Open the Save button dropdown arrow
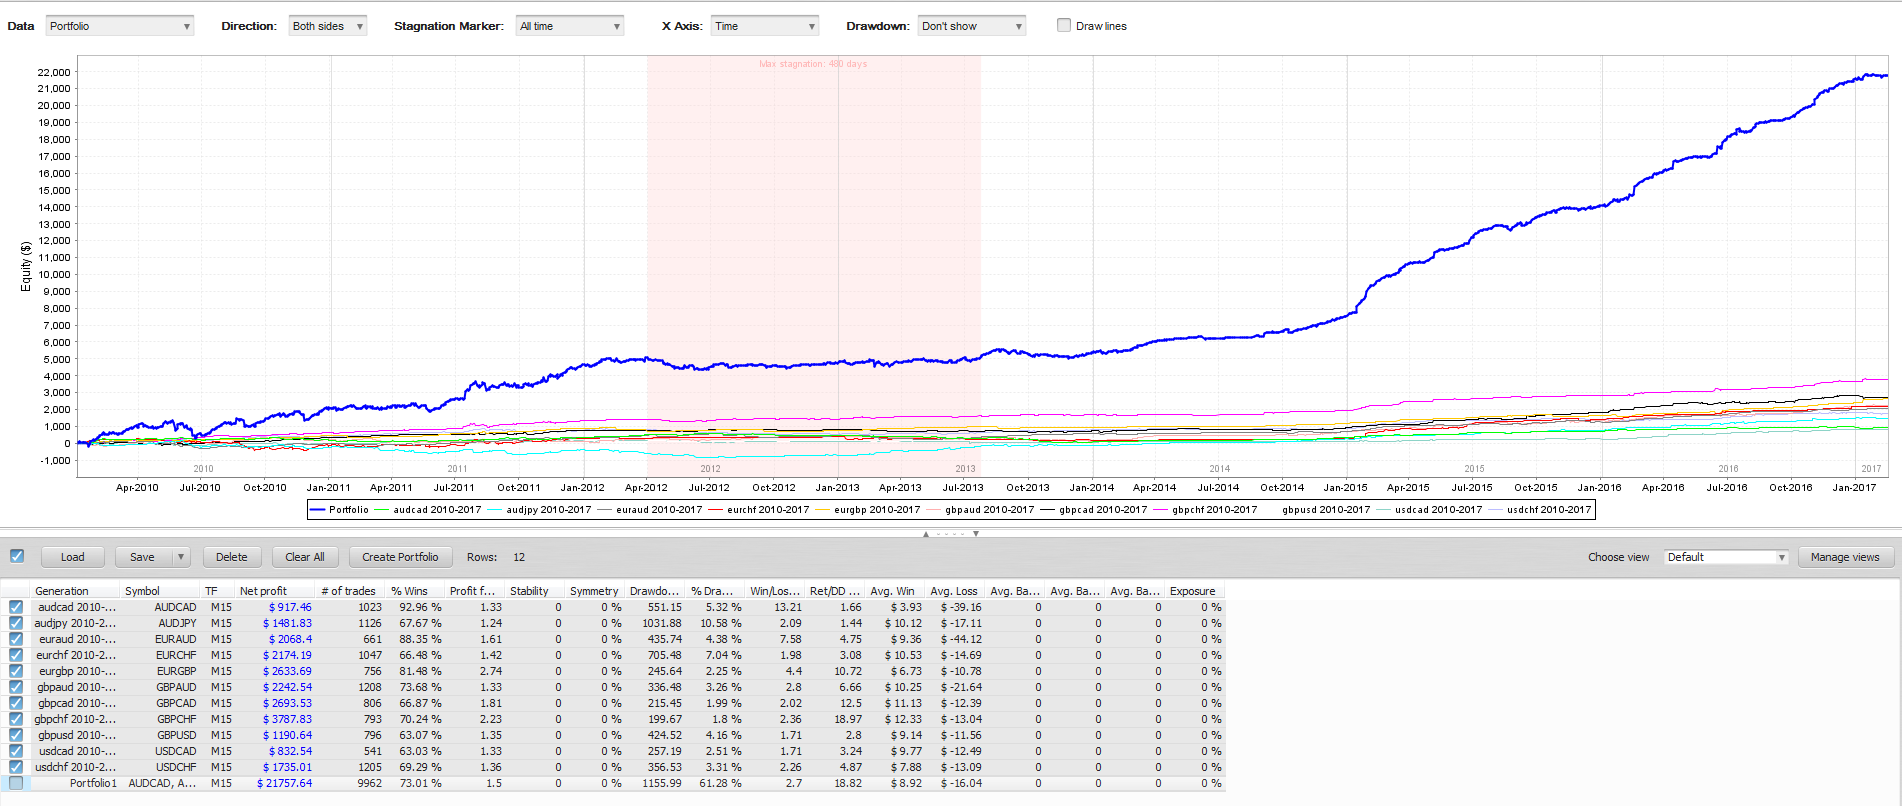Viewport: 1902px width, 806px height. (181, 557)
